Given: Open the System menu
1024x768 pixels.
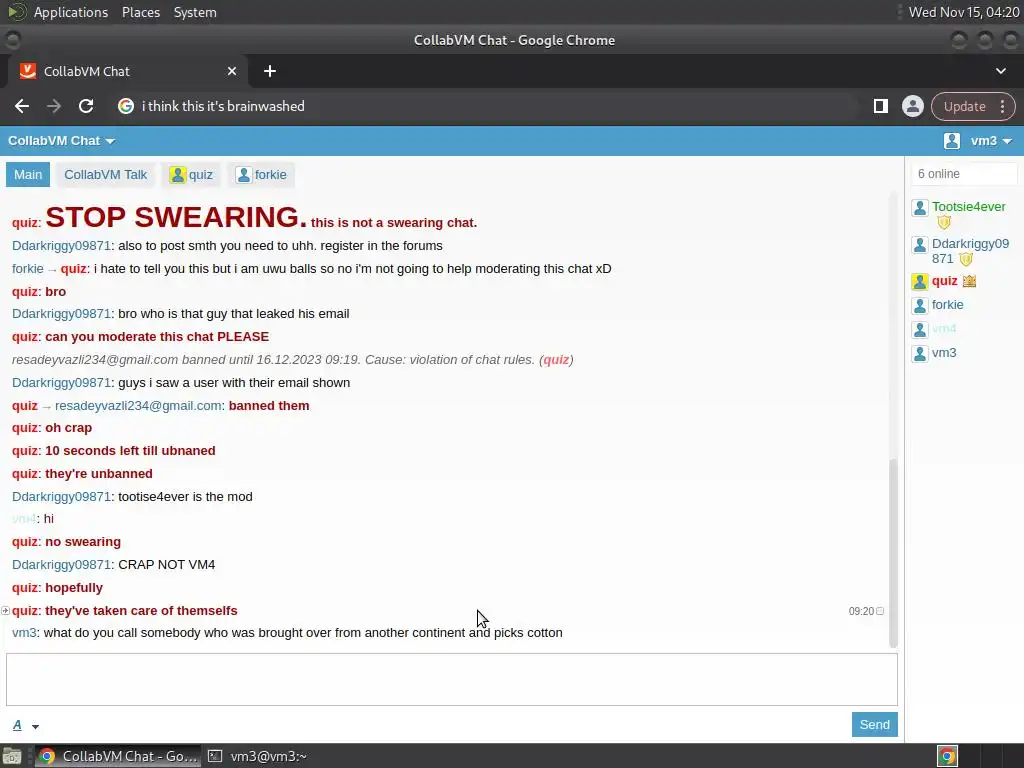Looking at the screenshot, I should tap(195, 12).
